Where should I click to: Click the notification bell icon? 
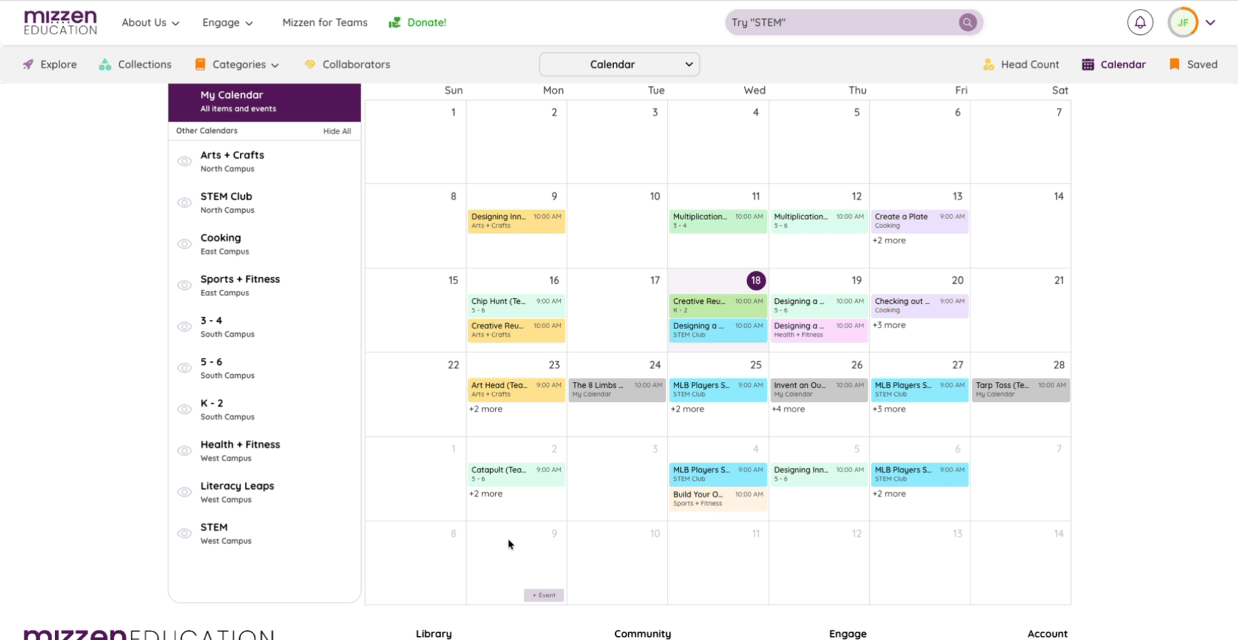click(1139, 22)
